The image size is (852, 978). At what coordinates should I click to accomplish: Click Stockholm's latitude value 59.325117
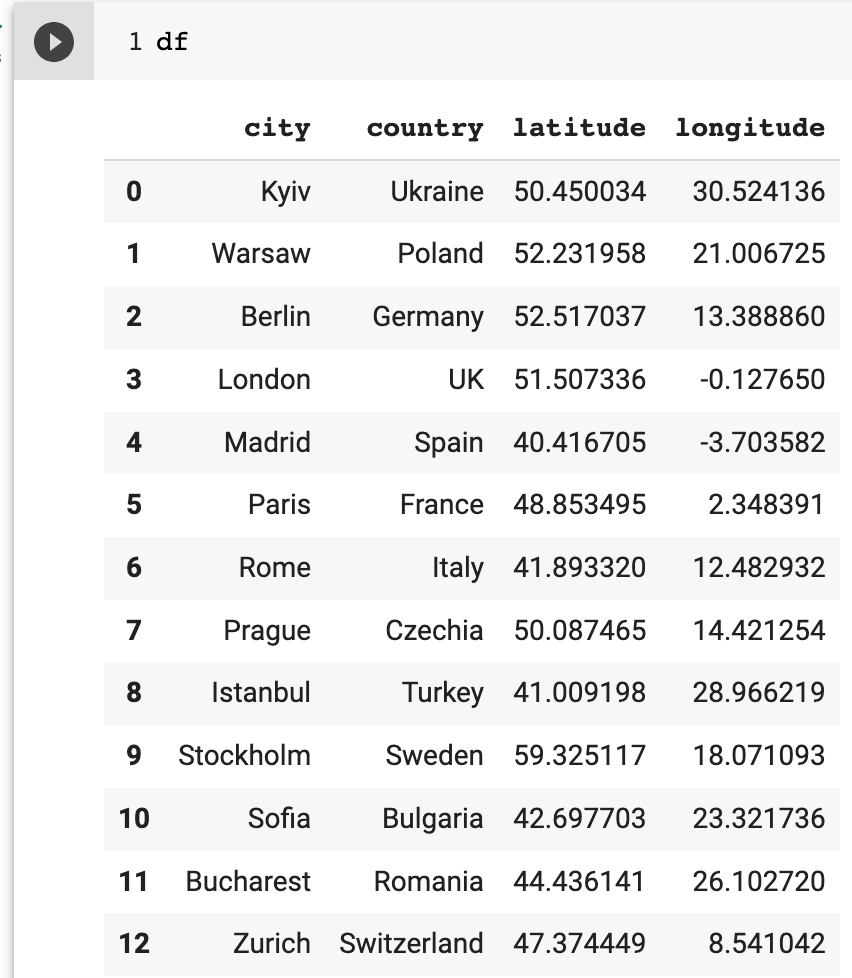579,756
